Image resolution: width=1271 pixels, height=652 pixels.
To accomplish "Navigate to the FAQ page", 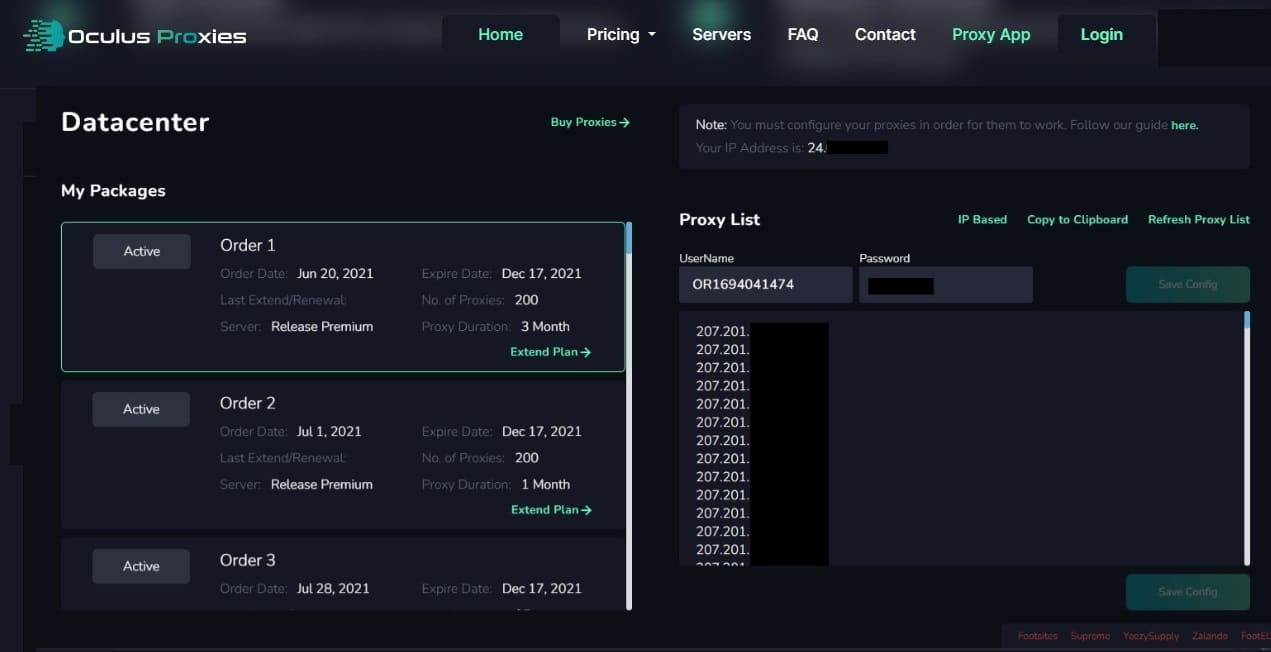I will [x=802, y=34].
